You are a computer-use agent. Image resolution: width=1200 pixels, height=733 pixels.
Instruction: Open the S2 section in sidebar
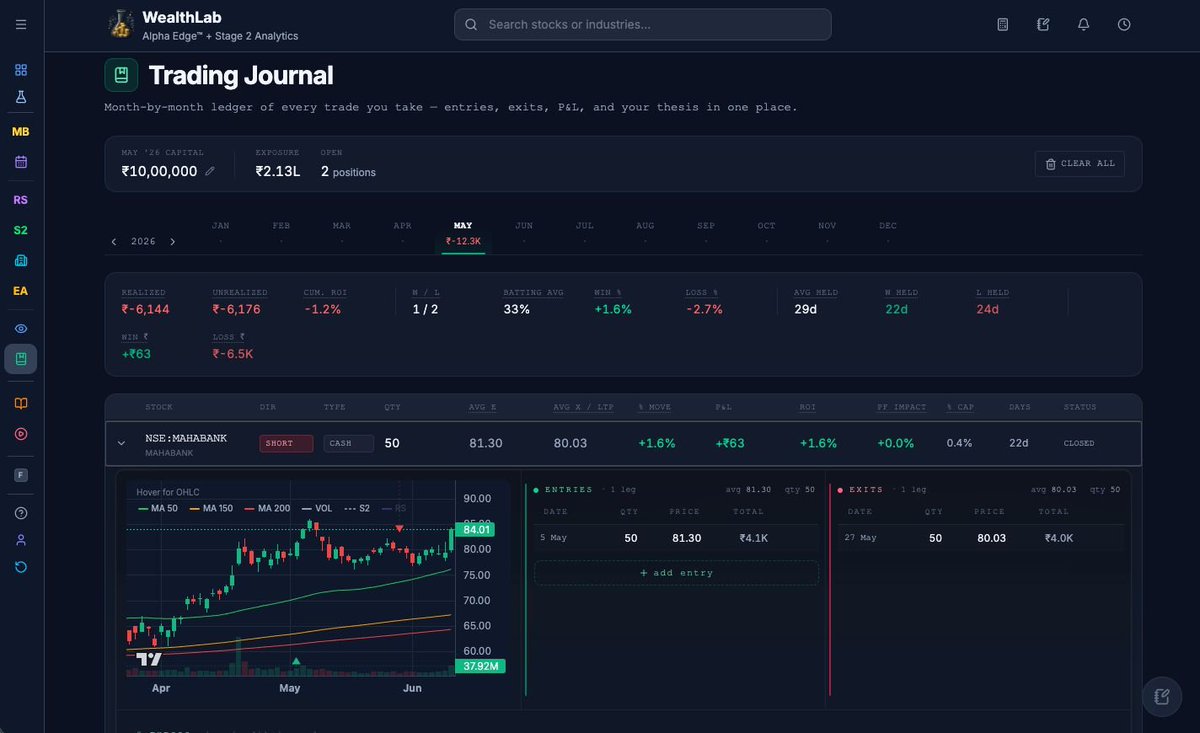click(21, 230)
